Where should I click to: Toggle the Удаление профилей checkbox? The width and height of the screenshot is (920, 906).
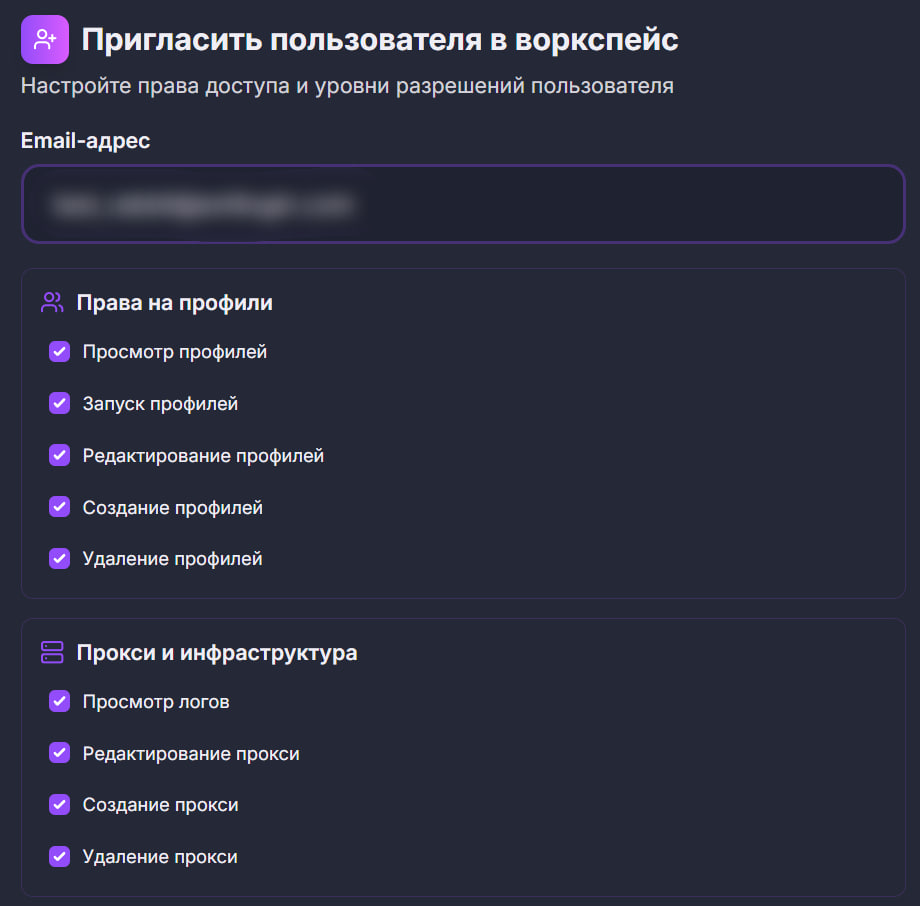click(59, 559)
